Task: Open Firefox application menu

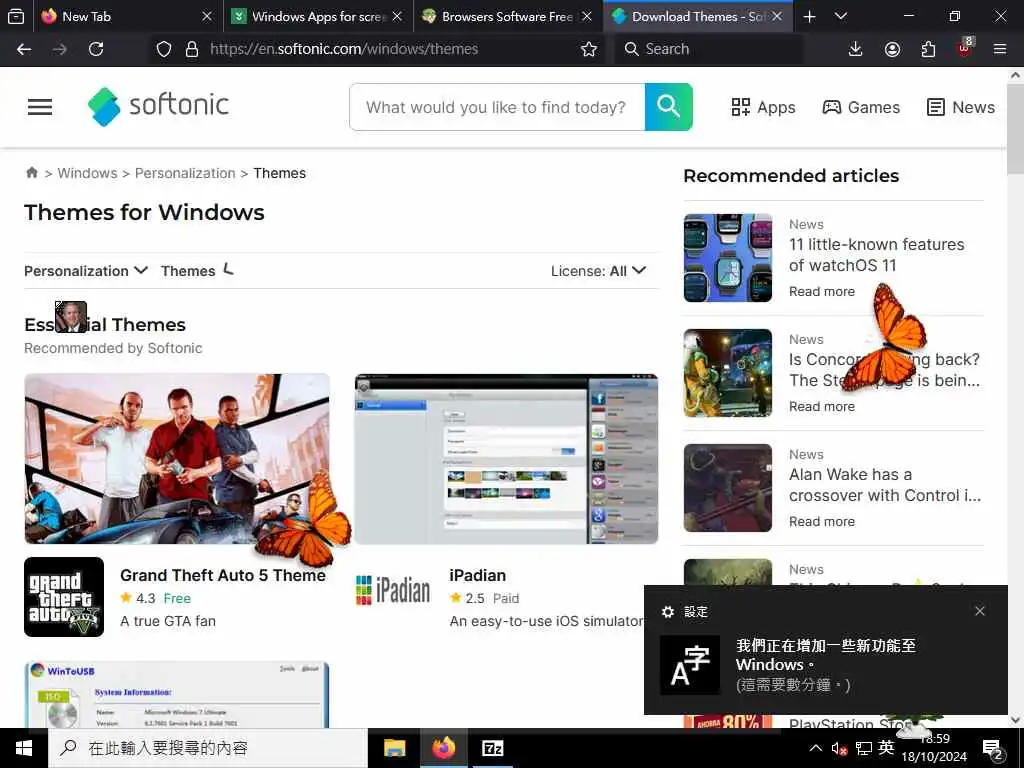Action: point(999,49)
